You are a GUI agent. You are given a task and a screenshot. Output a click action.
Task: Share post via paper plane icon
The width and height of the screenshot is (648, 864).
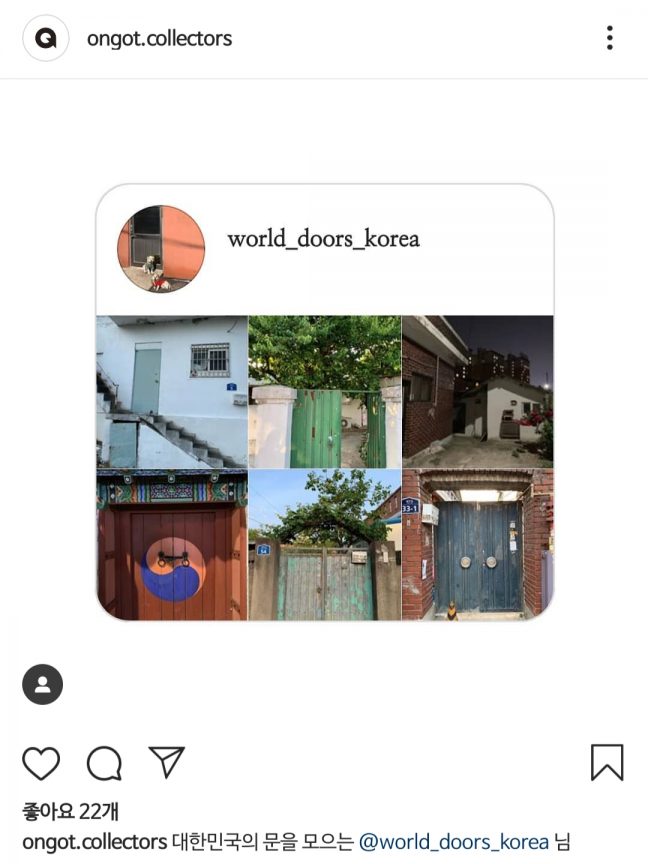(x=166, y=762)
